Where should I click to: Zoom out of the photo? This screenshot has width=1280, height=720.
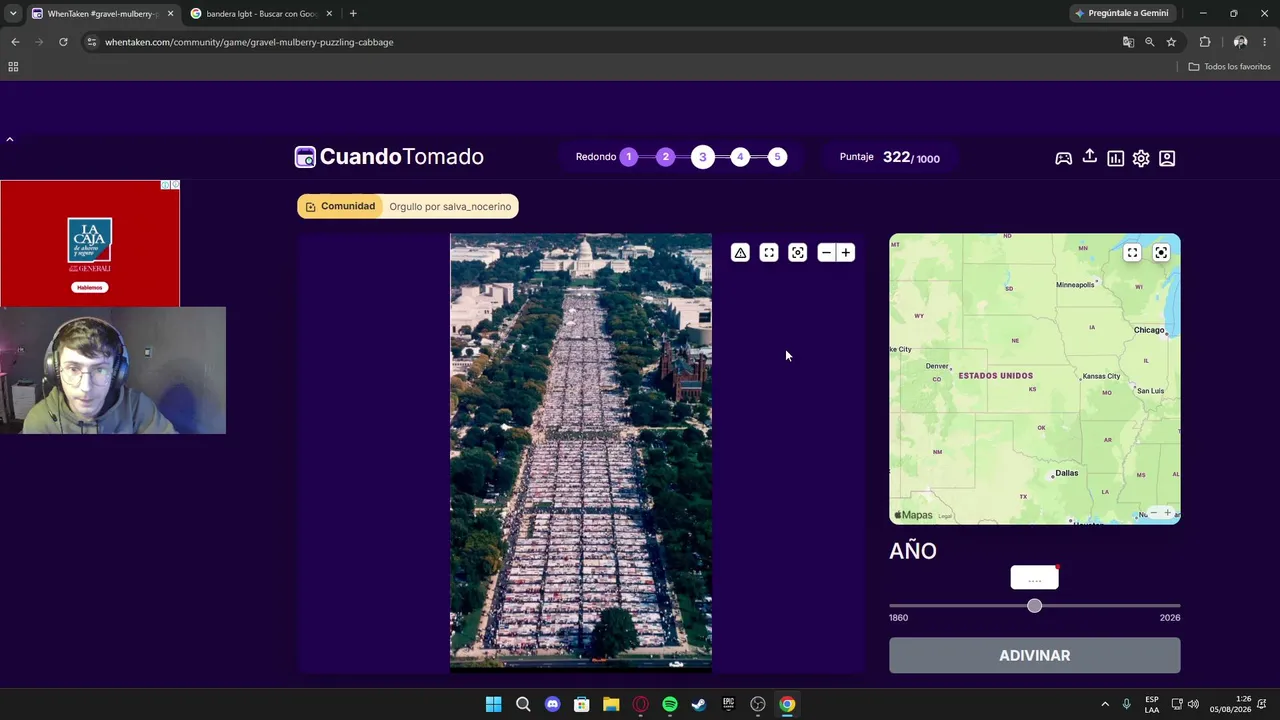pos(826,253)
